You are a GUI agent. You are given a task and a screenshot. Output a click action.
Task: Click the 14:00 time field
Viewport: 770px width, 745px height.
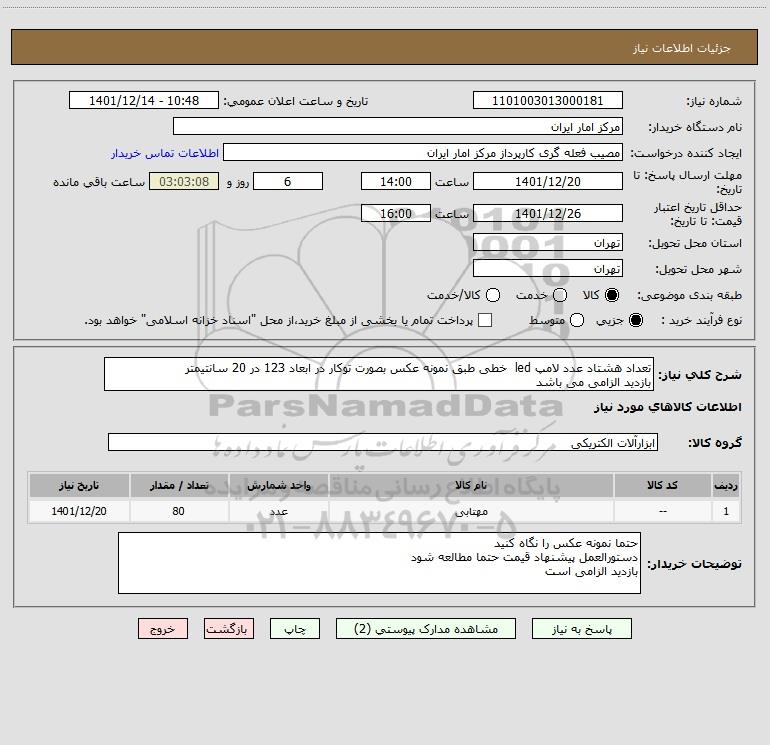coord(396,181)
